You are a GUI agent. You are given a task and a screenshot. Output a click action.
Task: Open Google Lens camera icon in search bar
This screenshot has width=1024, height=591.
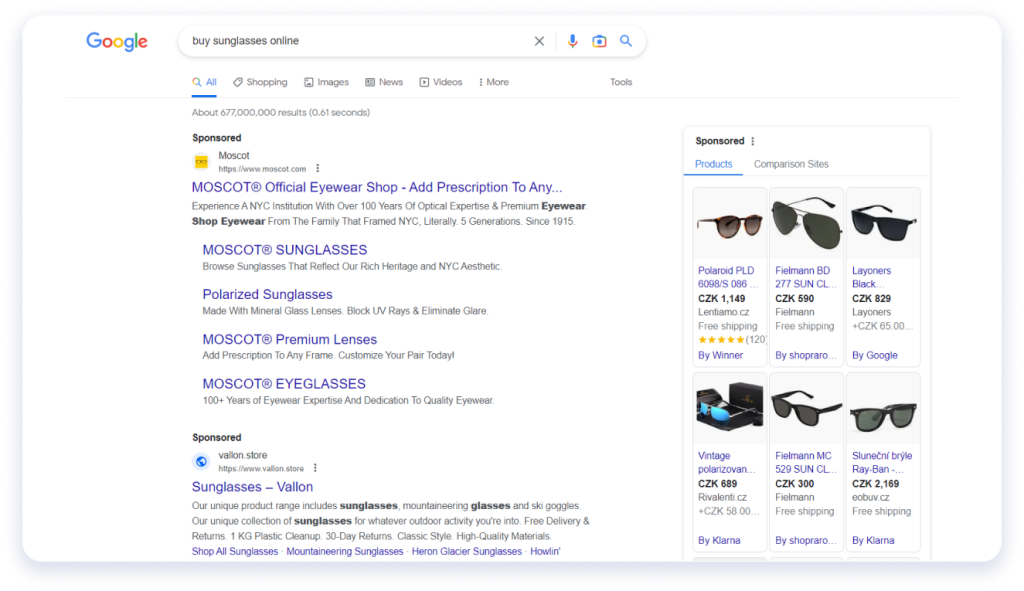[x=599, y=40]
